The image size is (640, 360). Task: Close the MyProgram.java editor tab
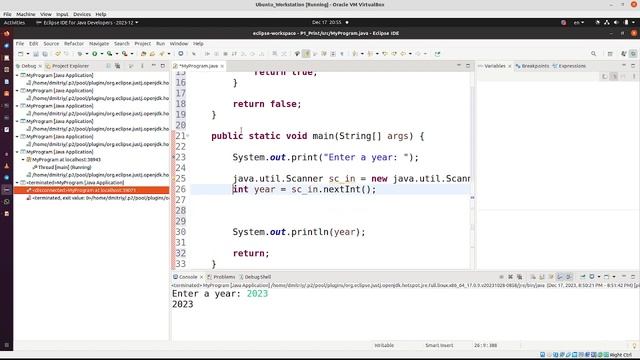point(222,66)
